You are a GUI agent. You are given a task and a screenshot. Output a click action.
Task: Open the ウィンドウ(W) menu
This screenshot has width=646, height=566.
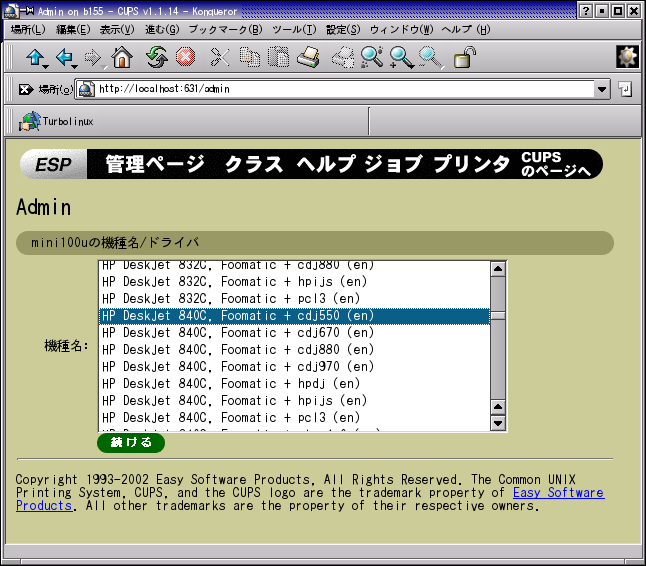[x=402, y=30]
